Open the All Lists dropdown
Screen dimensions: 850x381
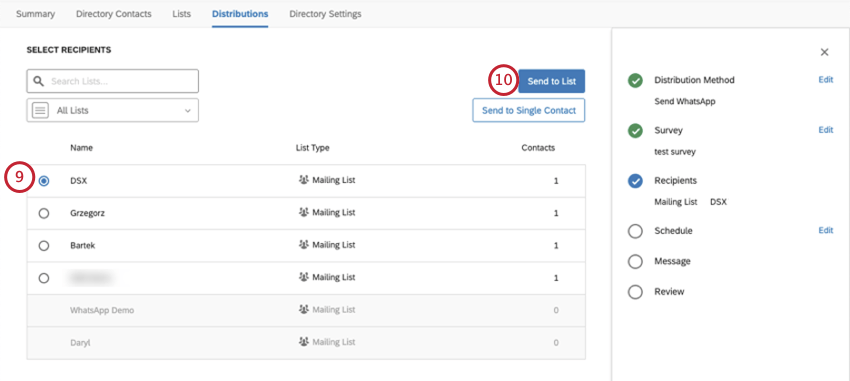(x=113, y=110)
